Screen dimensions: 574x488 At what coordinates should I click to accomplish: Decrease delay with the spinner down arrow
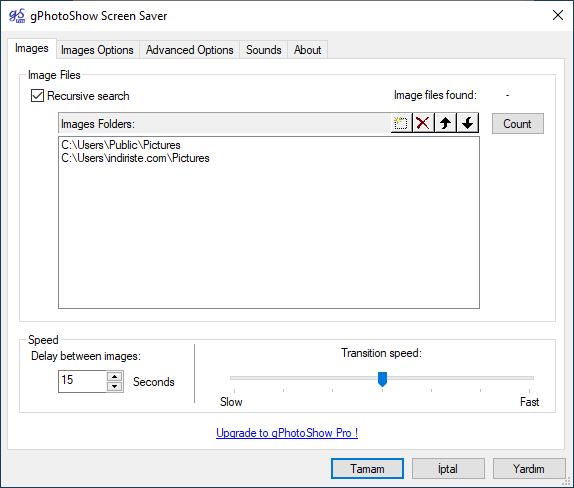tap(115, 386)
